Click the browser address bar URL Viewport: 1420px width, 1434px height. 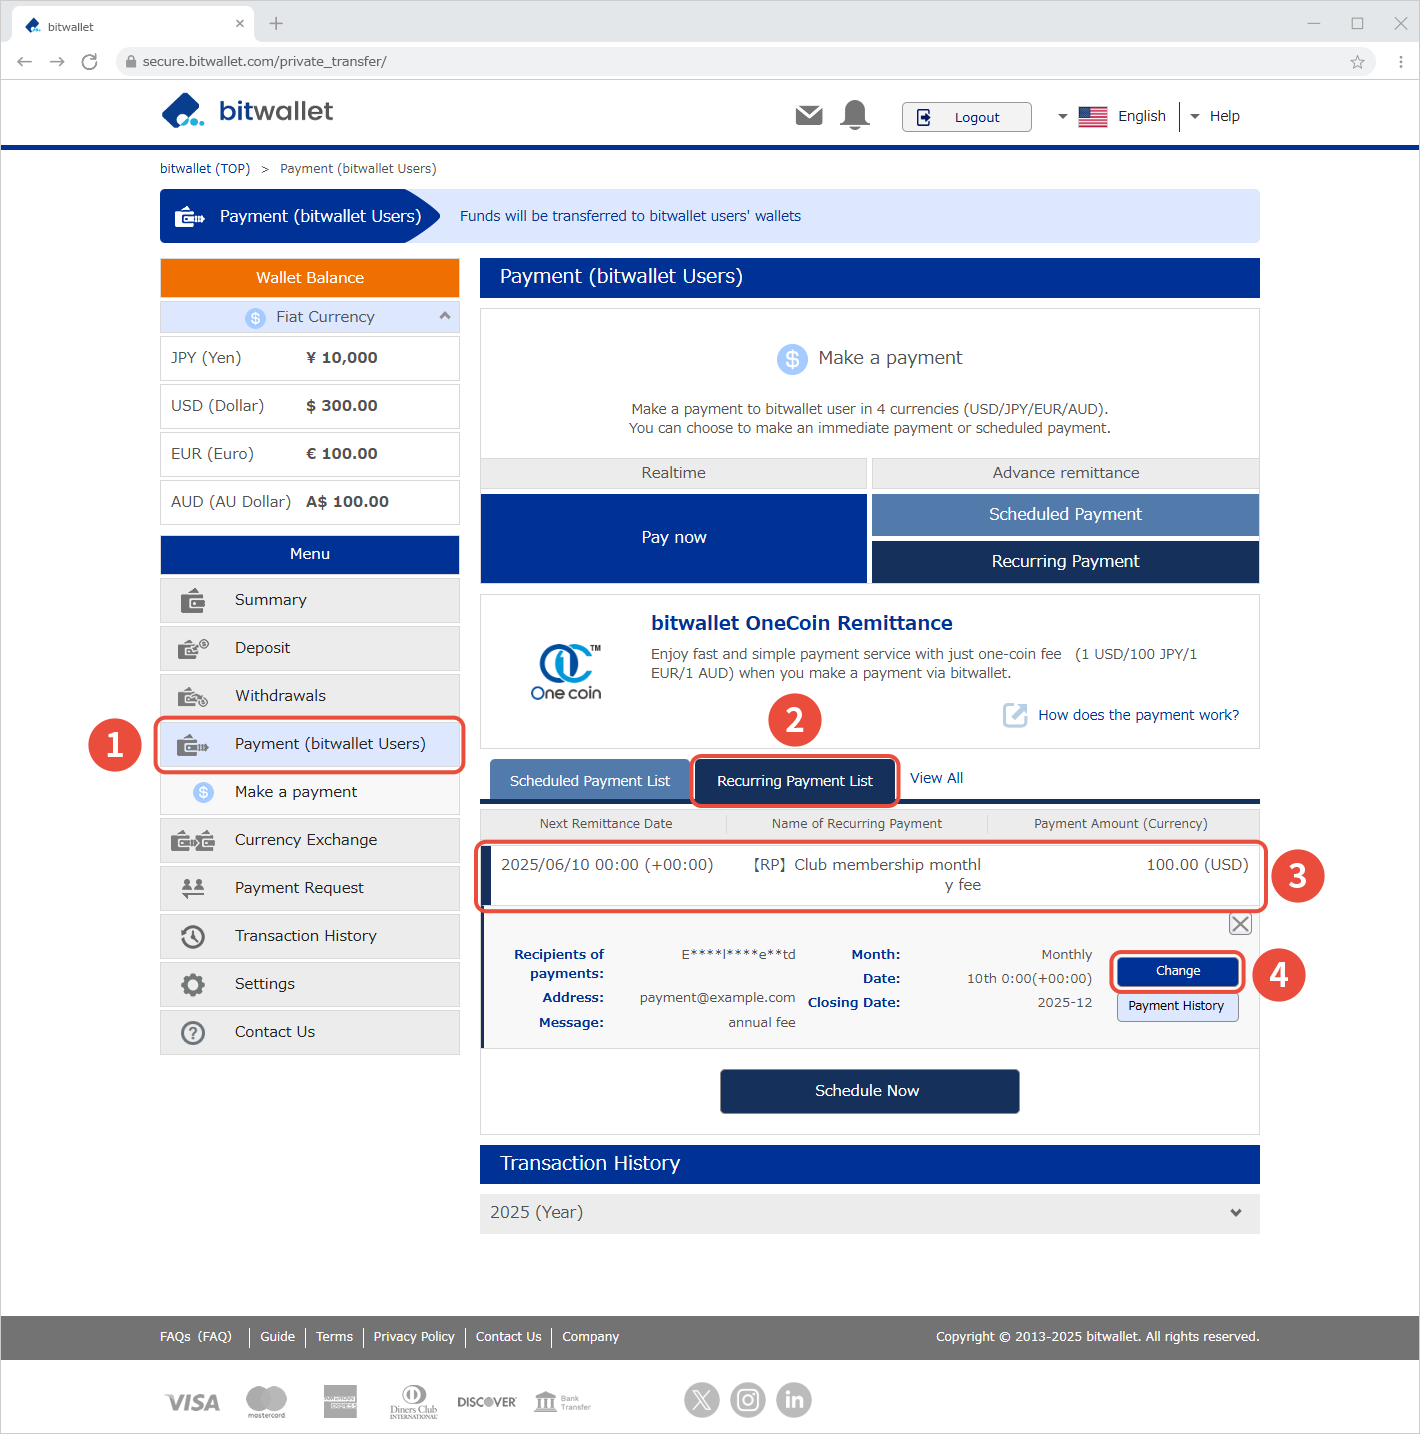click(264, 61)
